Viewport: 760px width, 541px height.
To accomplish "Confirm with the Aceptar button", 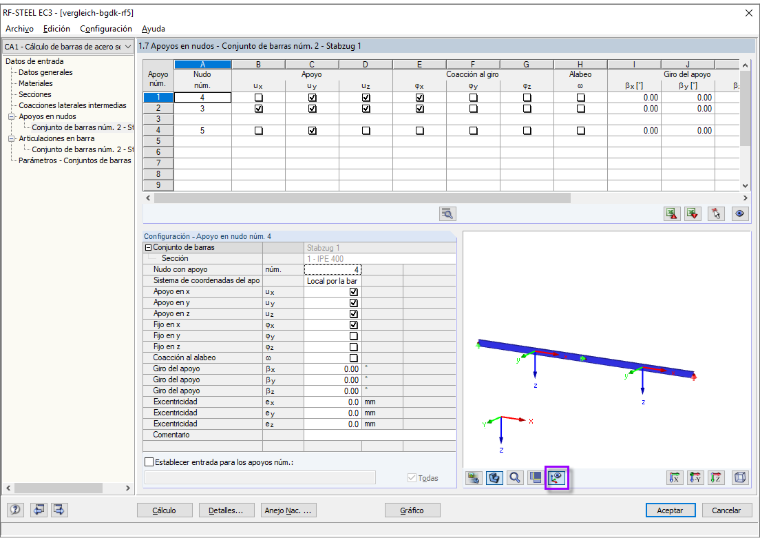I will click(670, 510).
